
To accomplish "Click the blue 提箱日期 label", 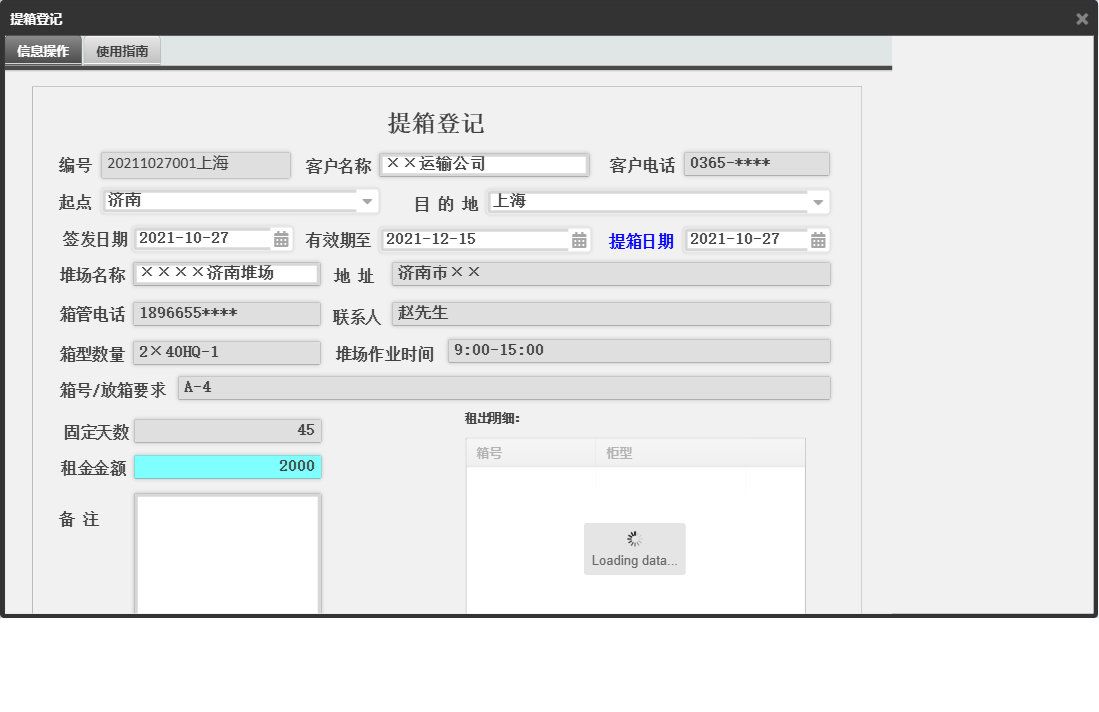I will click(x=640, y=239).
